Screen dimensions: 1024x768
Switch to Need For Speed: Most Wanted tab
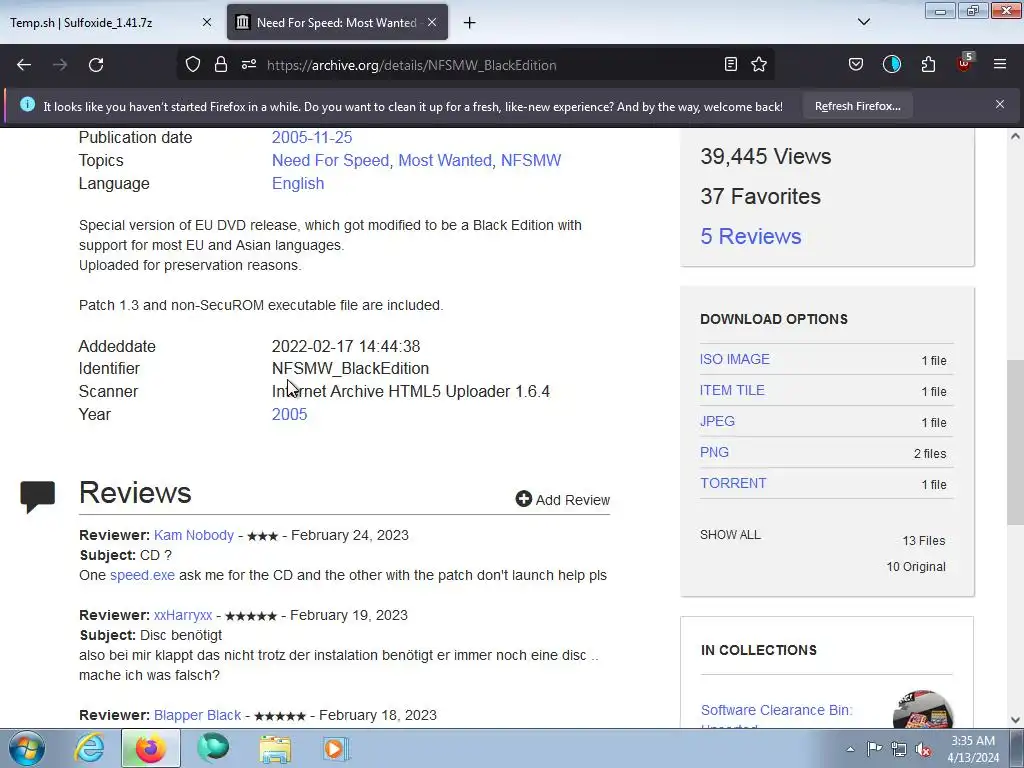(338, 22)
